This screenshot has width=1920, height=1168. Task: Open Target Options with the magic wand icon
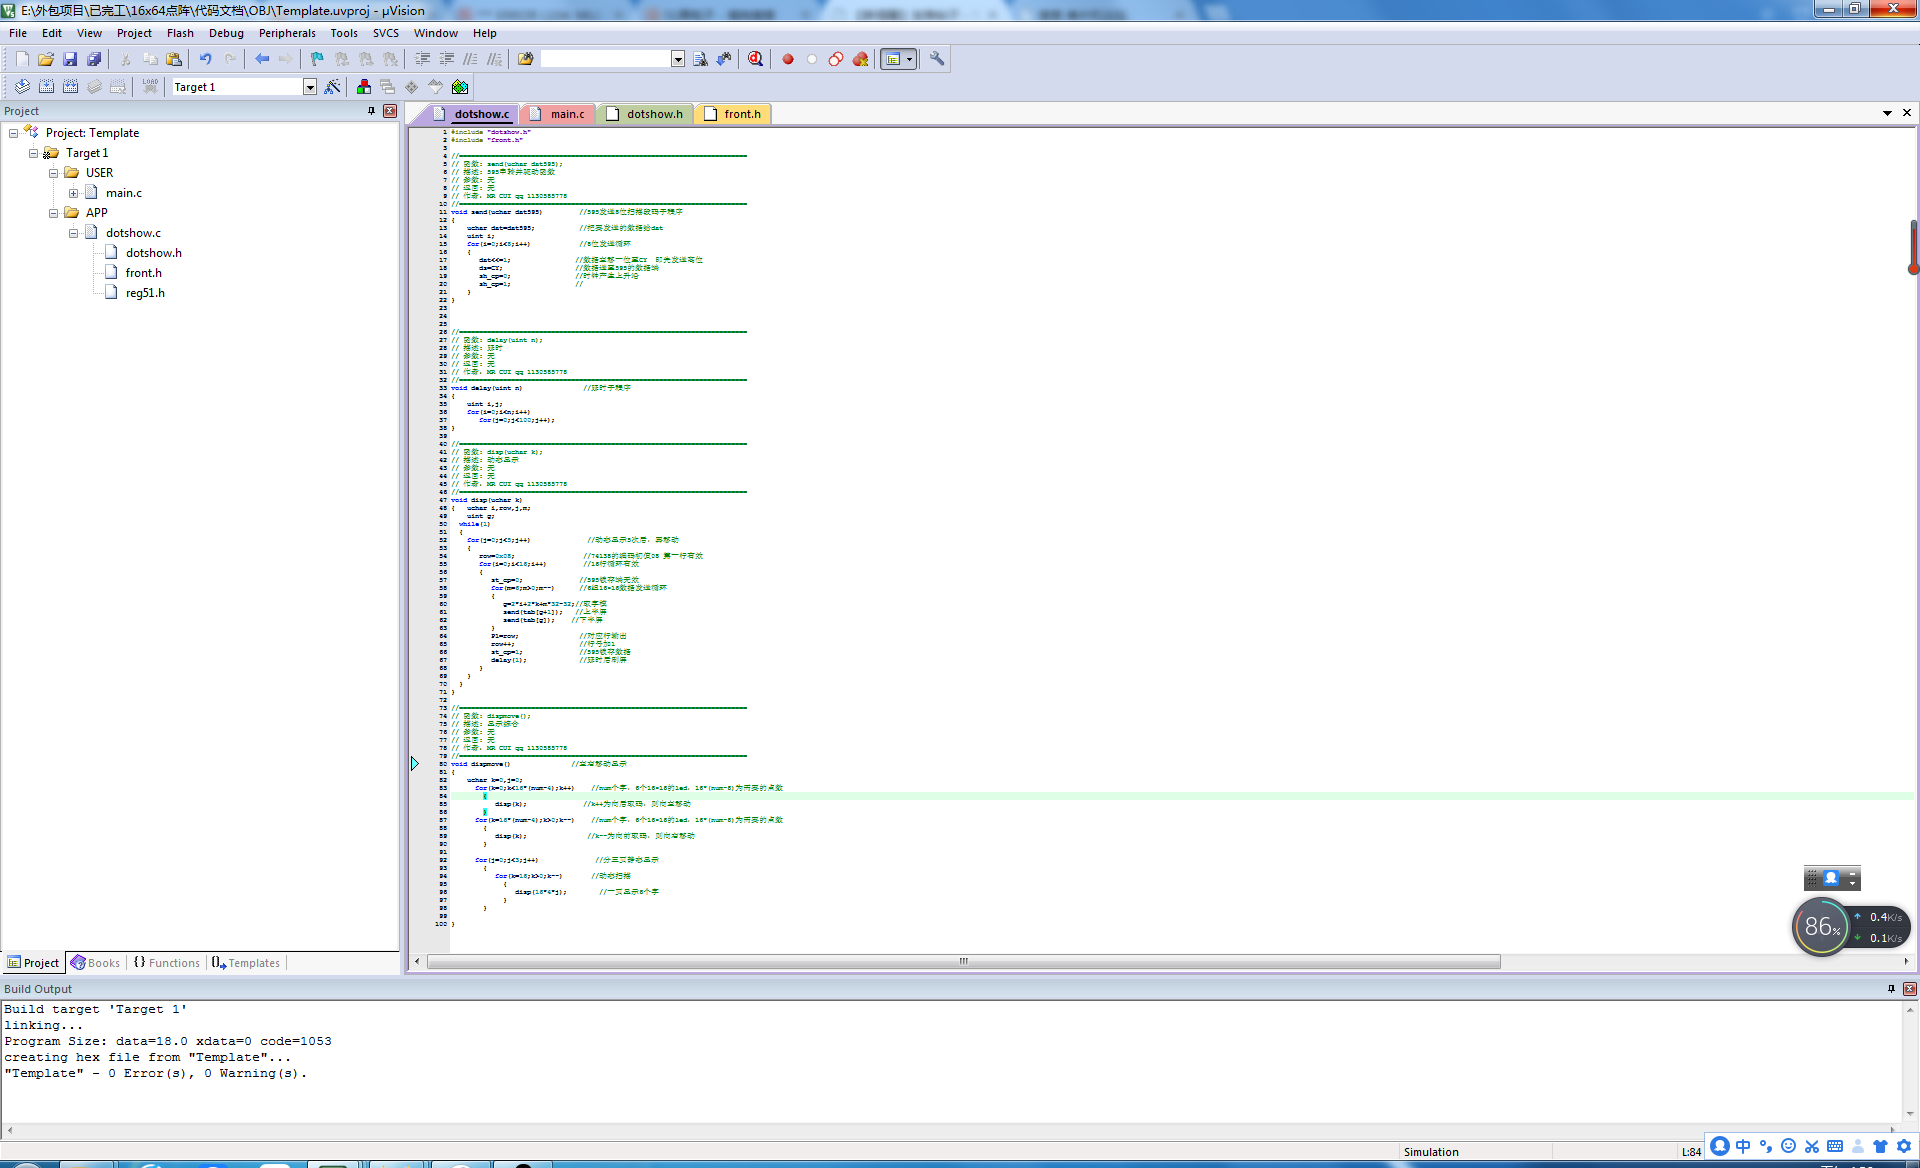pyautogui.click(x=333, y=87)
